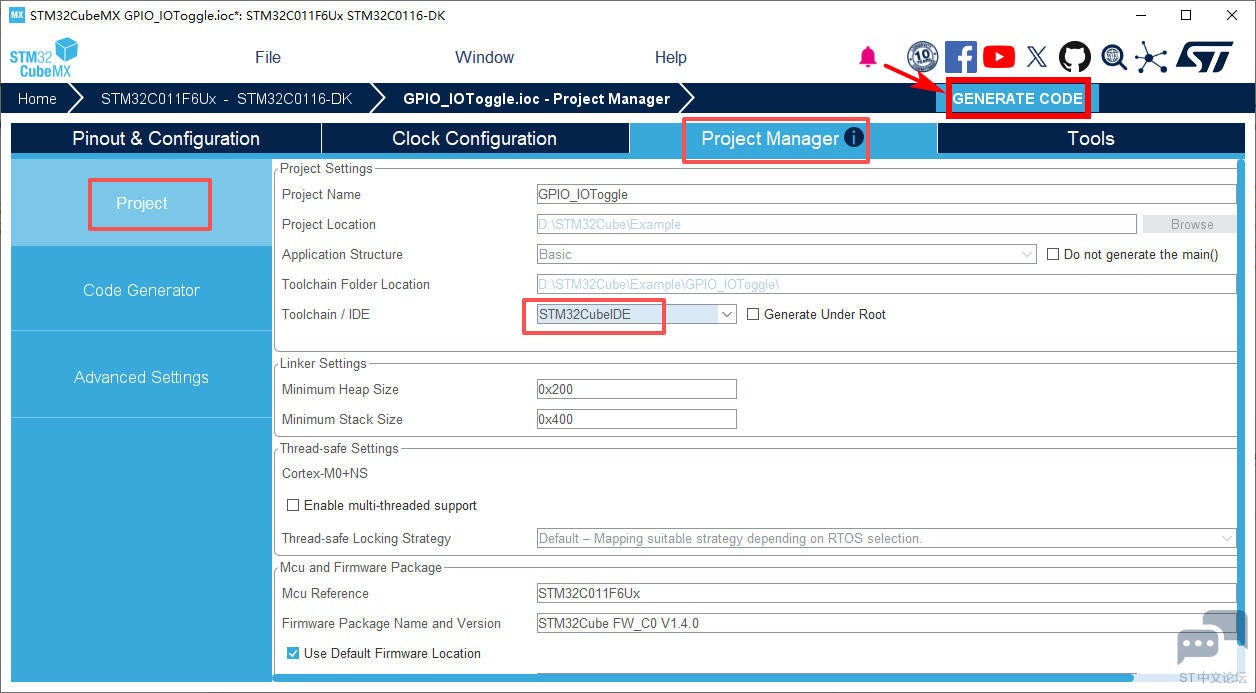Open the Facebook icon link
The image size is (1256, 693).
tap(960, 57)
